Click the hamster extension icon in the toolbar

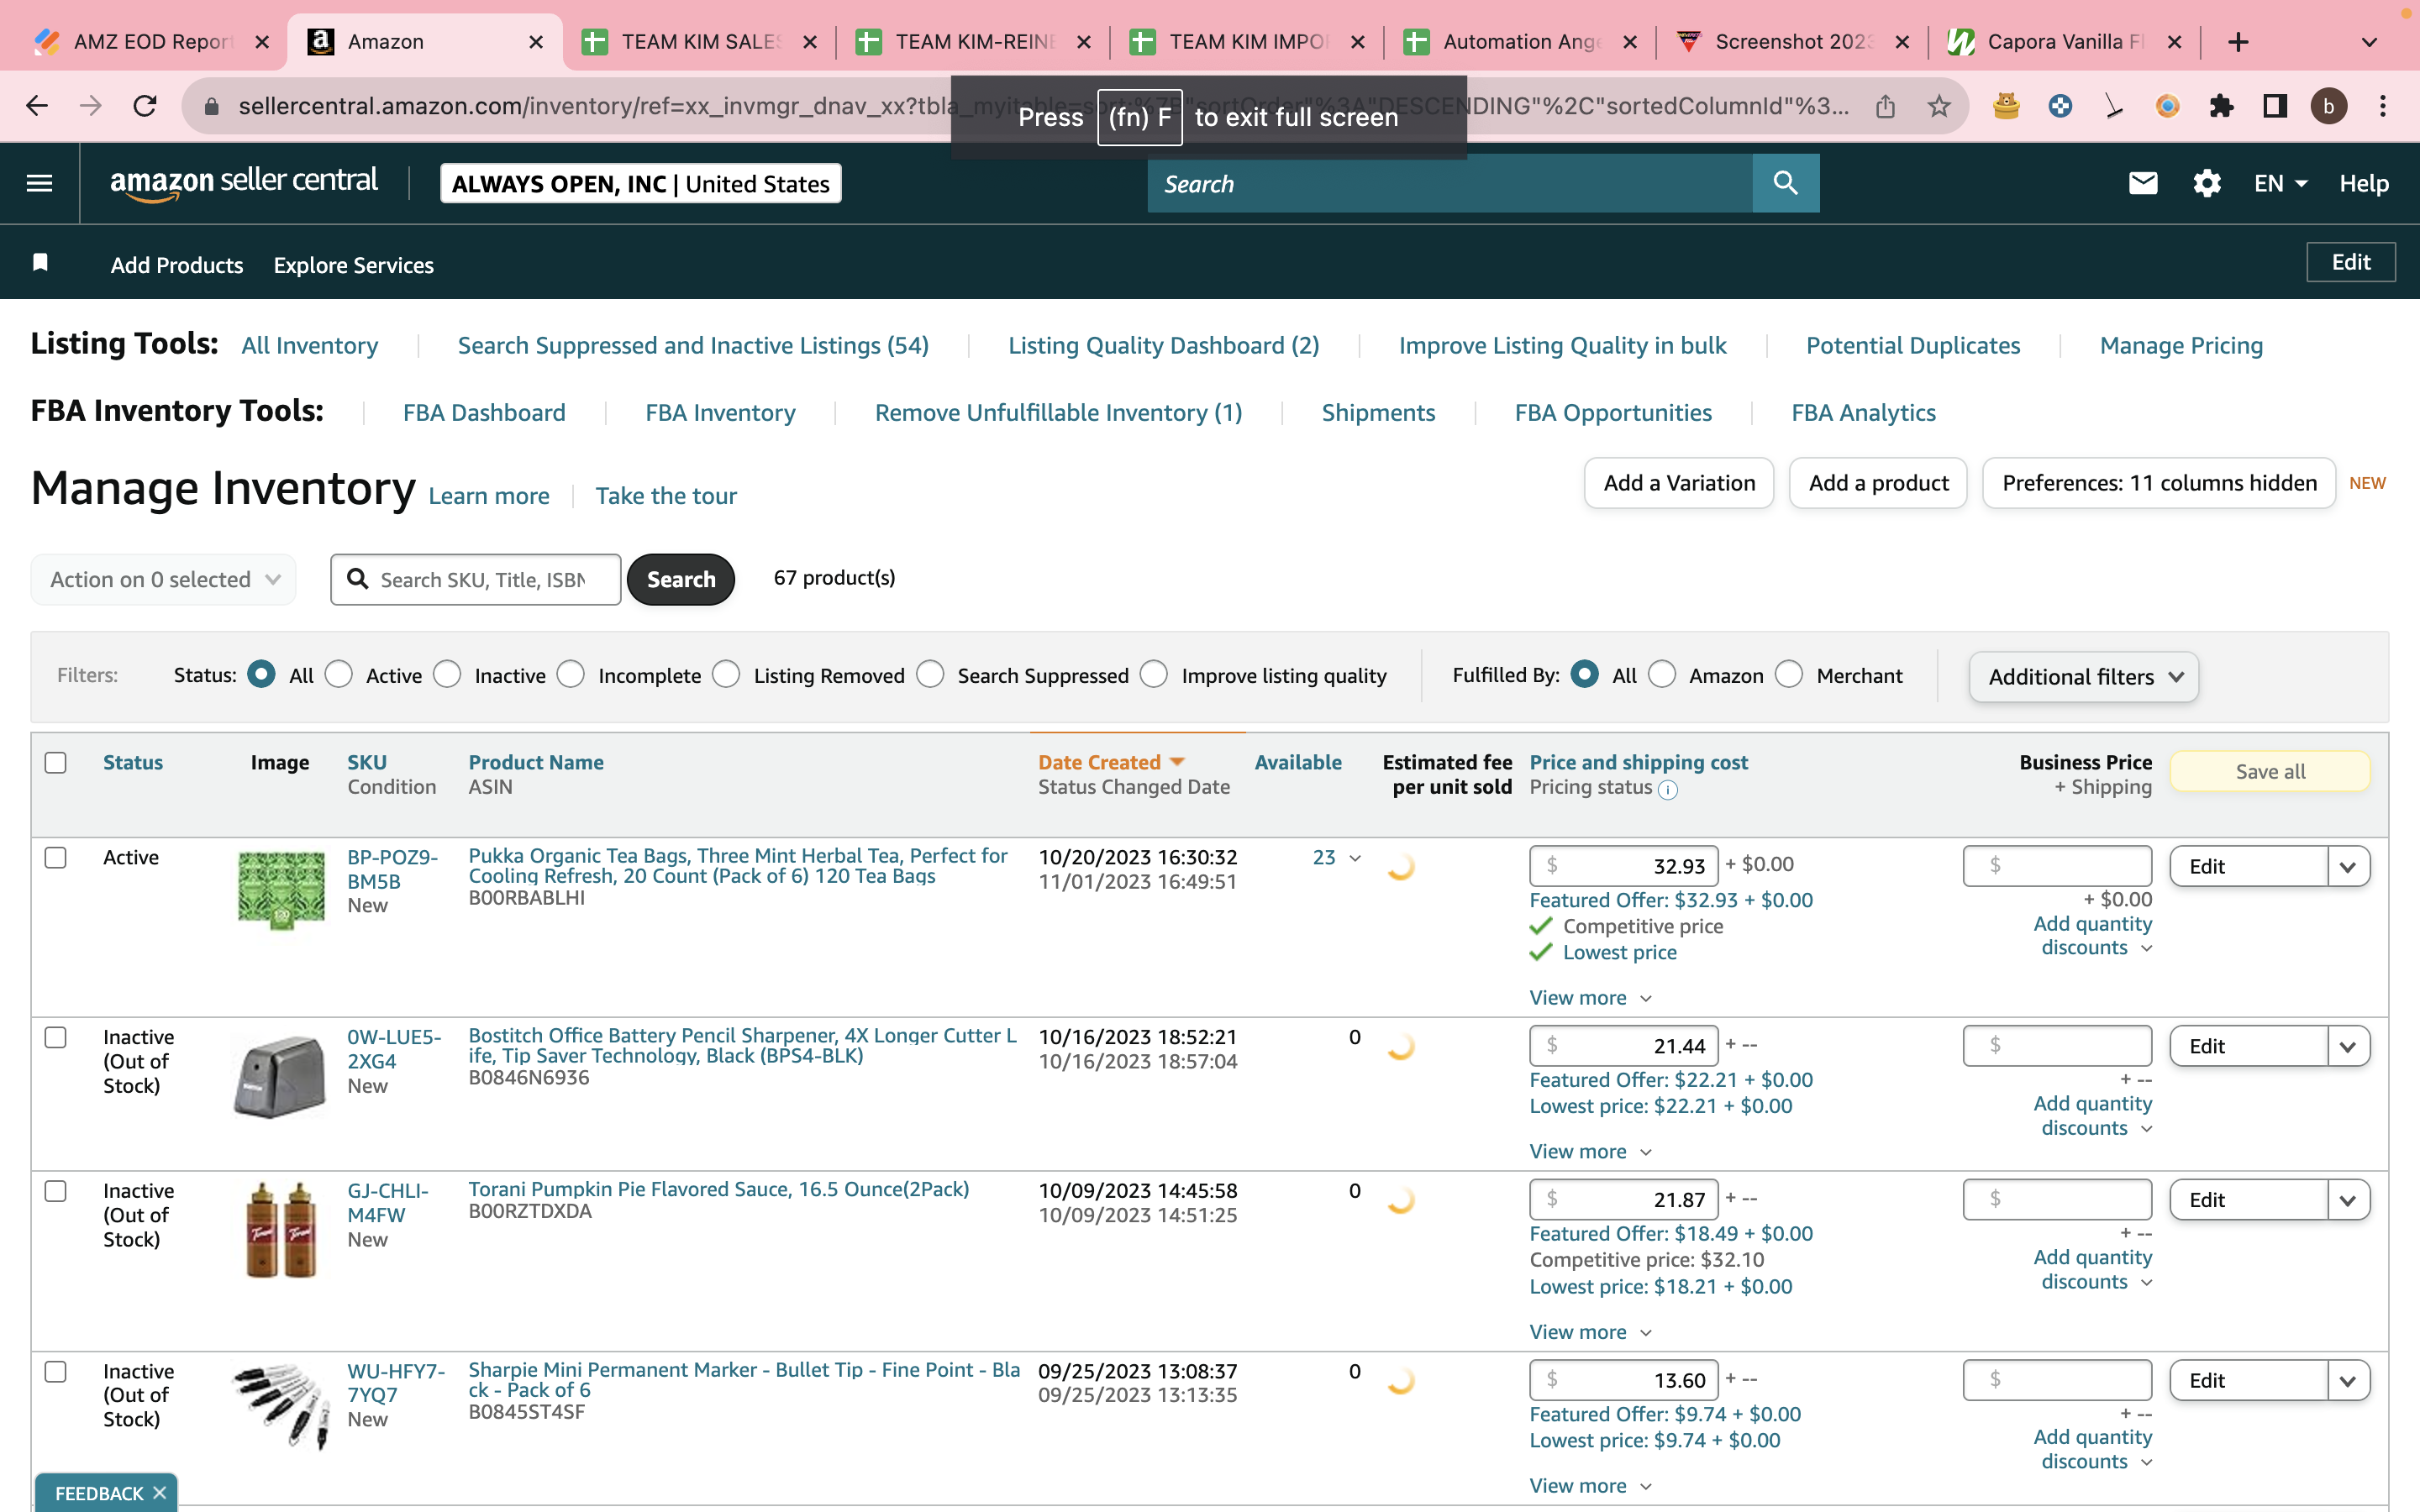click(x=2006, y=105)
